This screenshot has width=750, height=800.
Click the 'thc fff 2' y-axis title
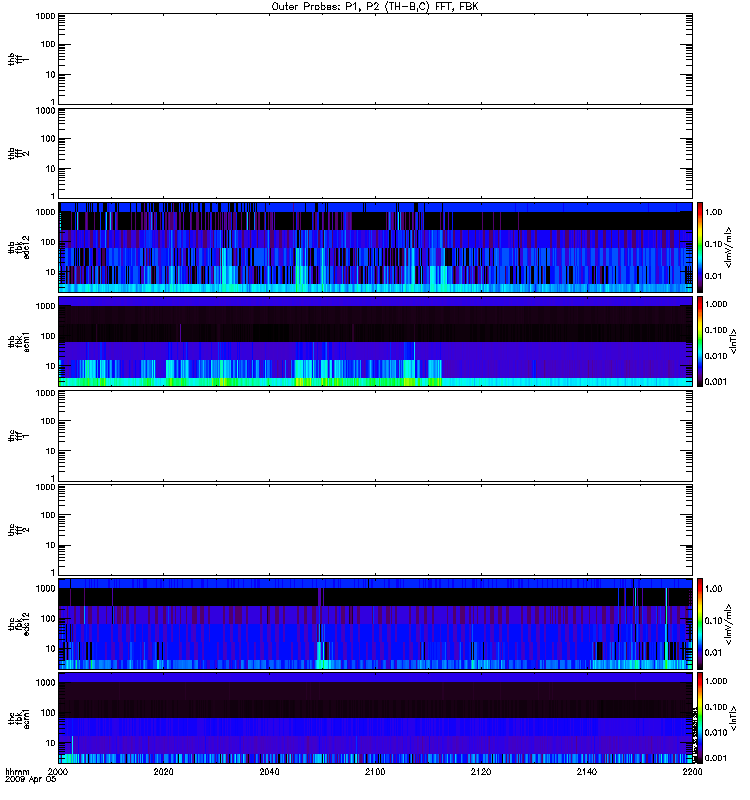click(x=18, y=530)
